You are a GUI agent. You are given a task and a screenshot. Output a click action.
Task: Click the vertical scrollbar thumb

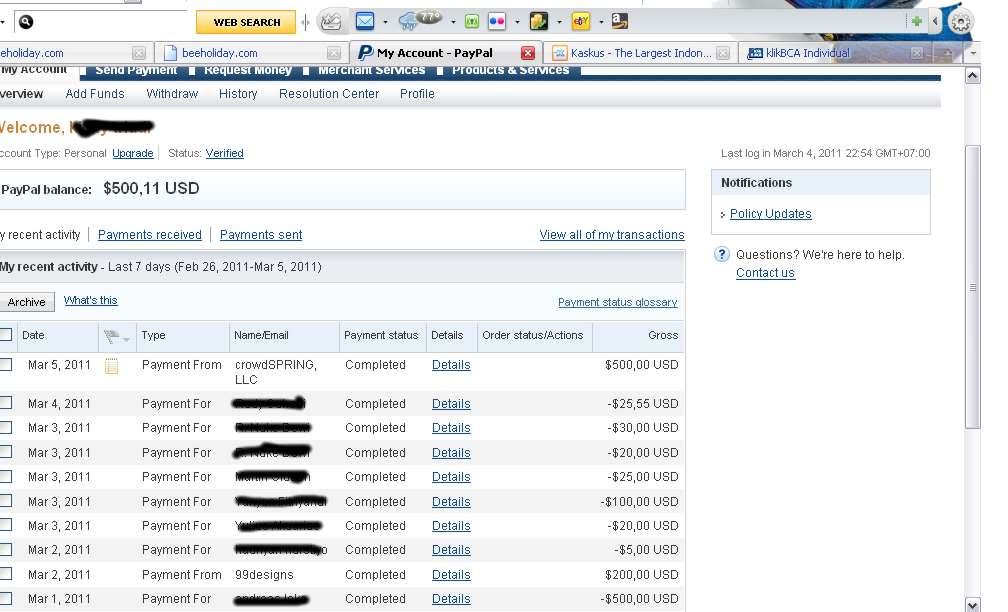(973, 287)
